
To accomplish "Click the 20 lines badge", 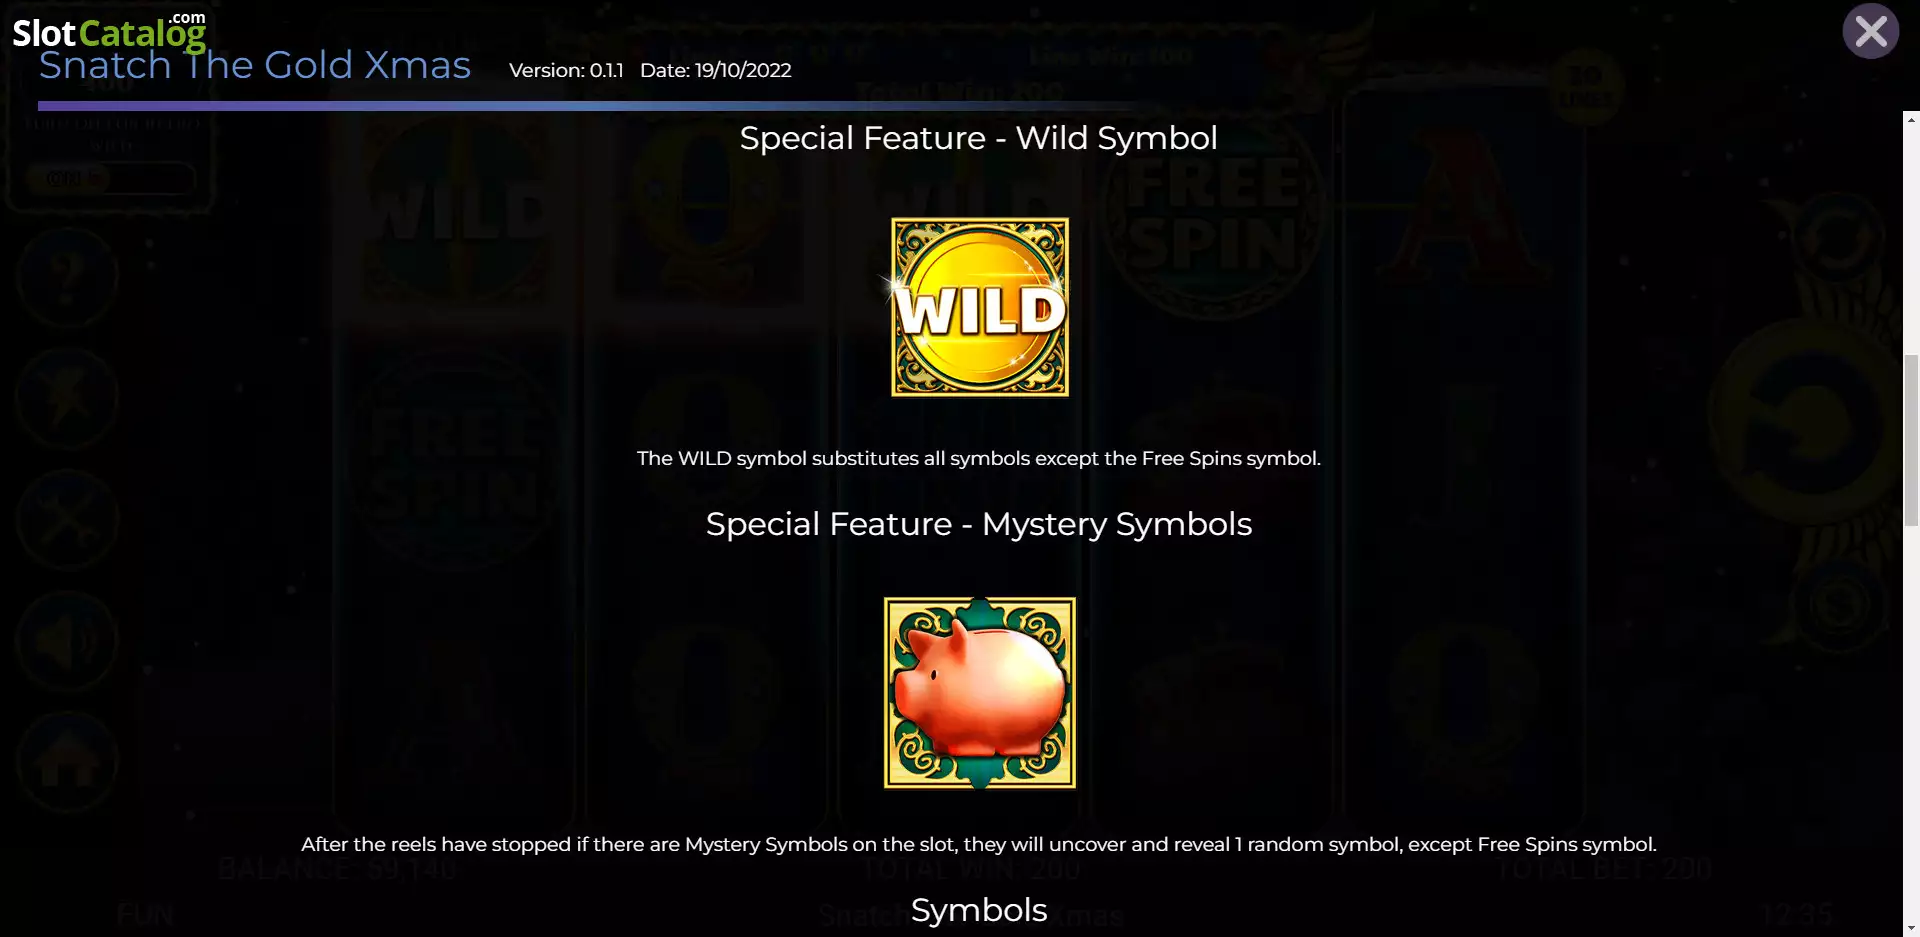I will click(1584, 88).
